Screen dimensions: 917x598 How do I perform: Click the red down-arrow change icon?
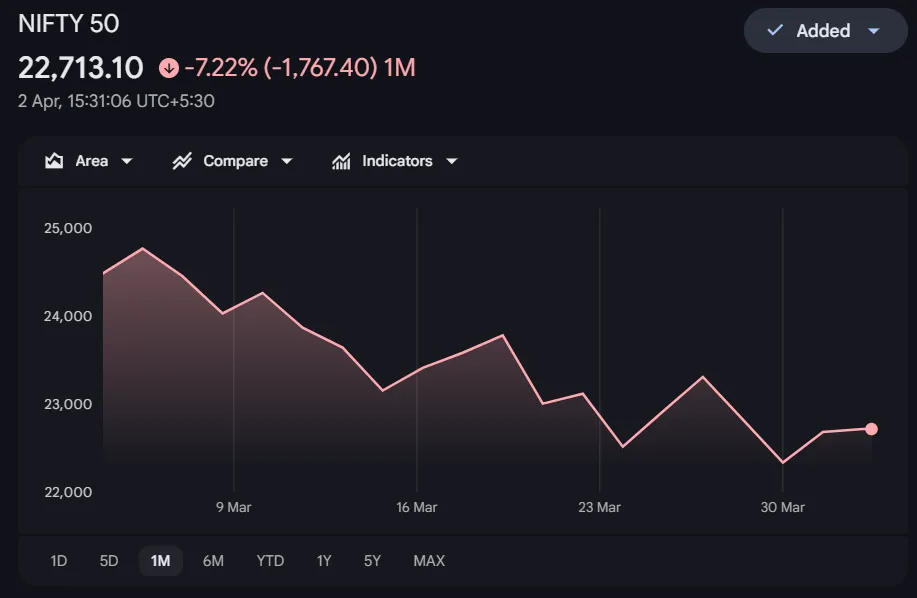[x=168, y=68]
